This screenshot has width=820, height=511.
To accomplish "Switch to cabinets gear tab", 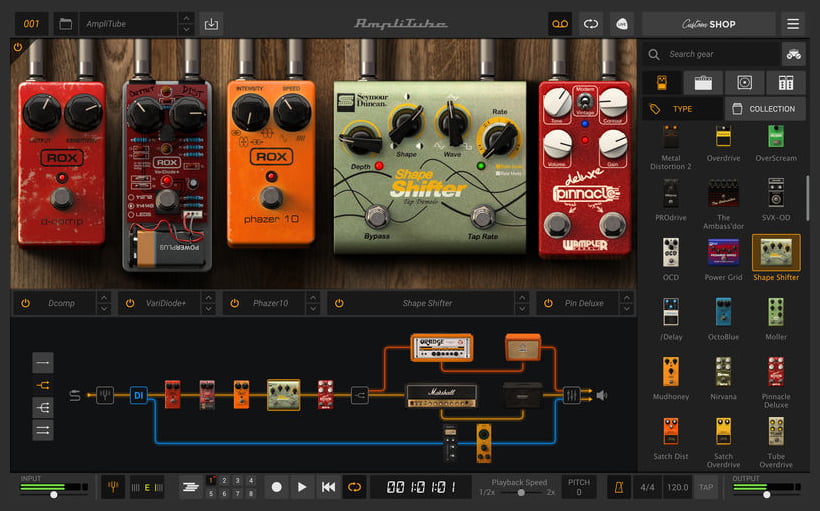I will pyautogui.click(x=745, y=82).
